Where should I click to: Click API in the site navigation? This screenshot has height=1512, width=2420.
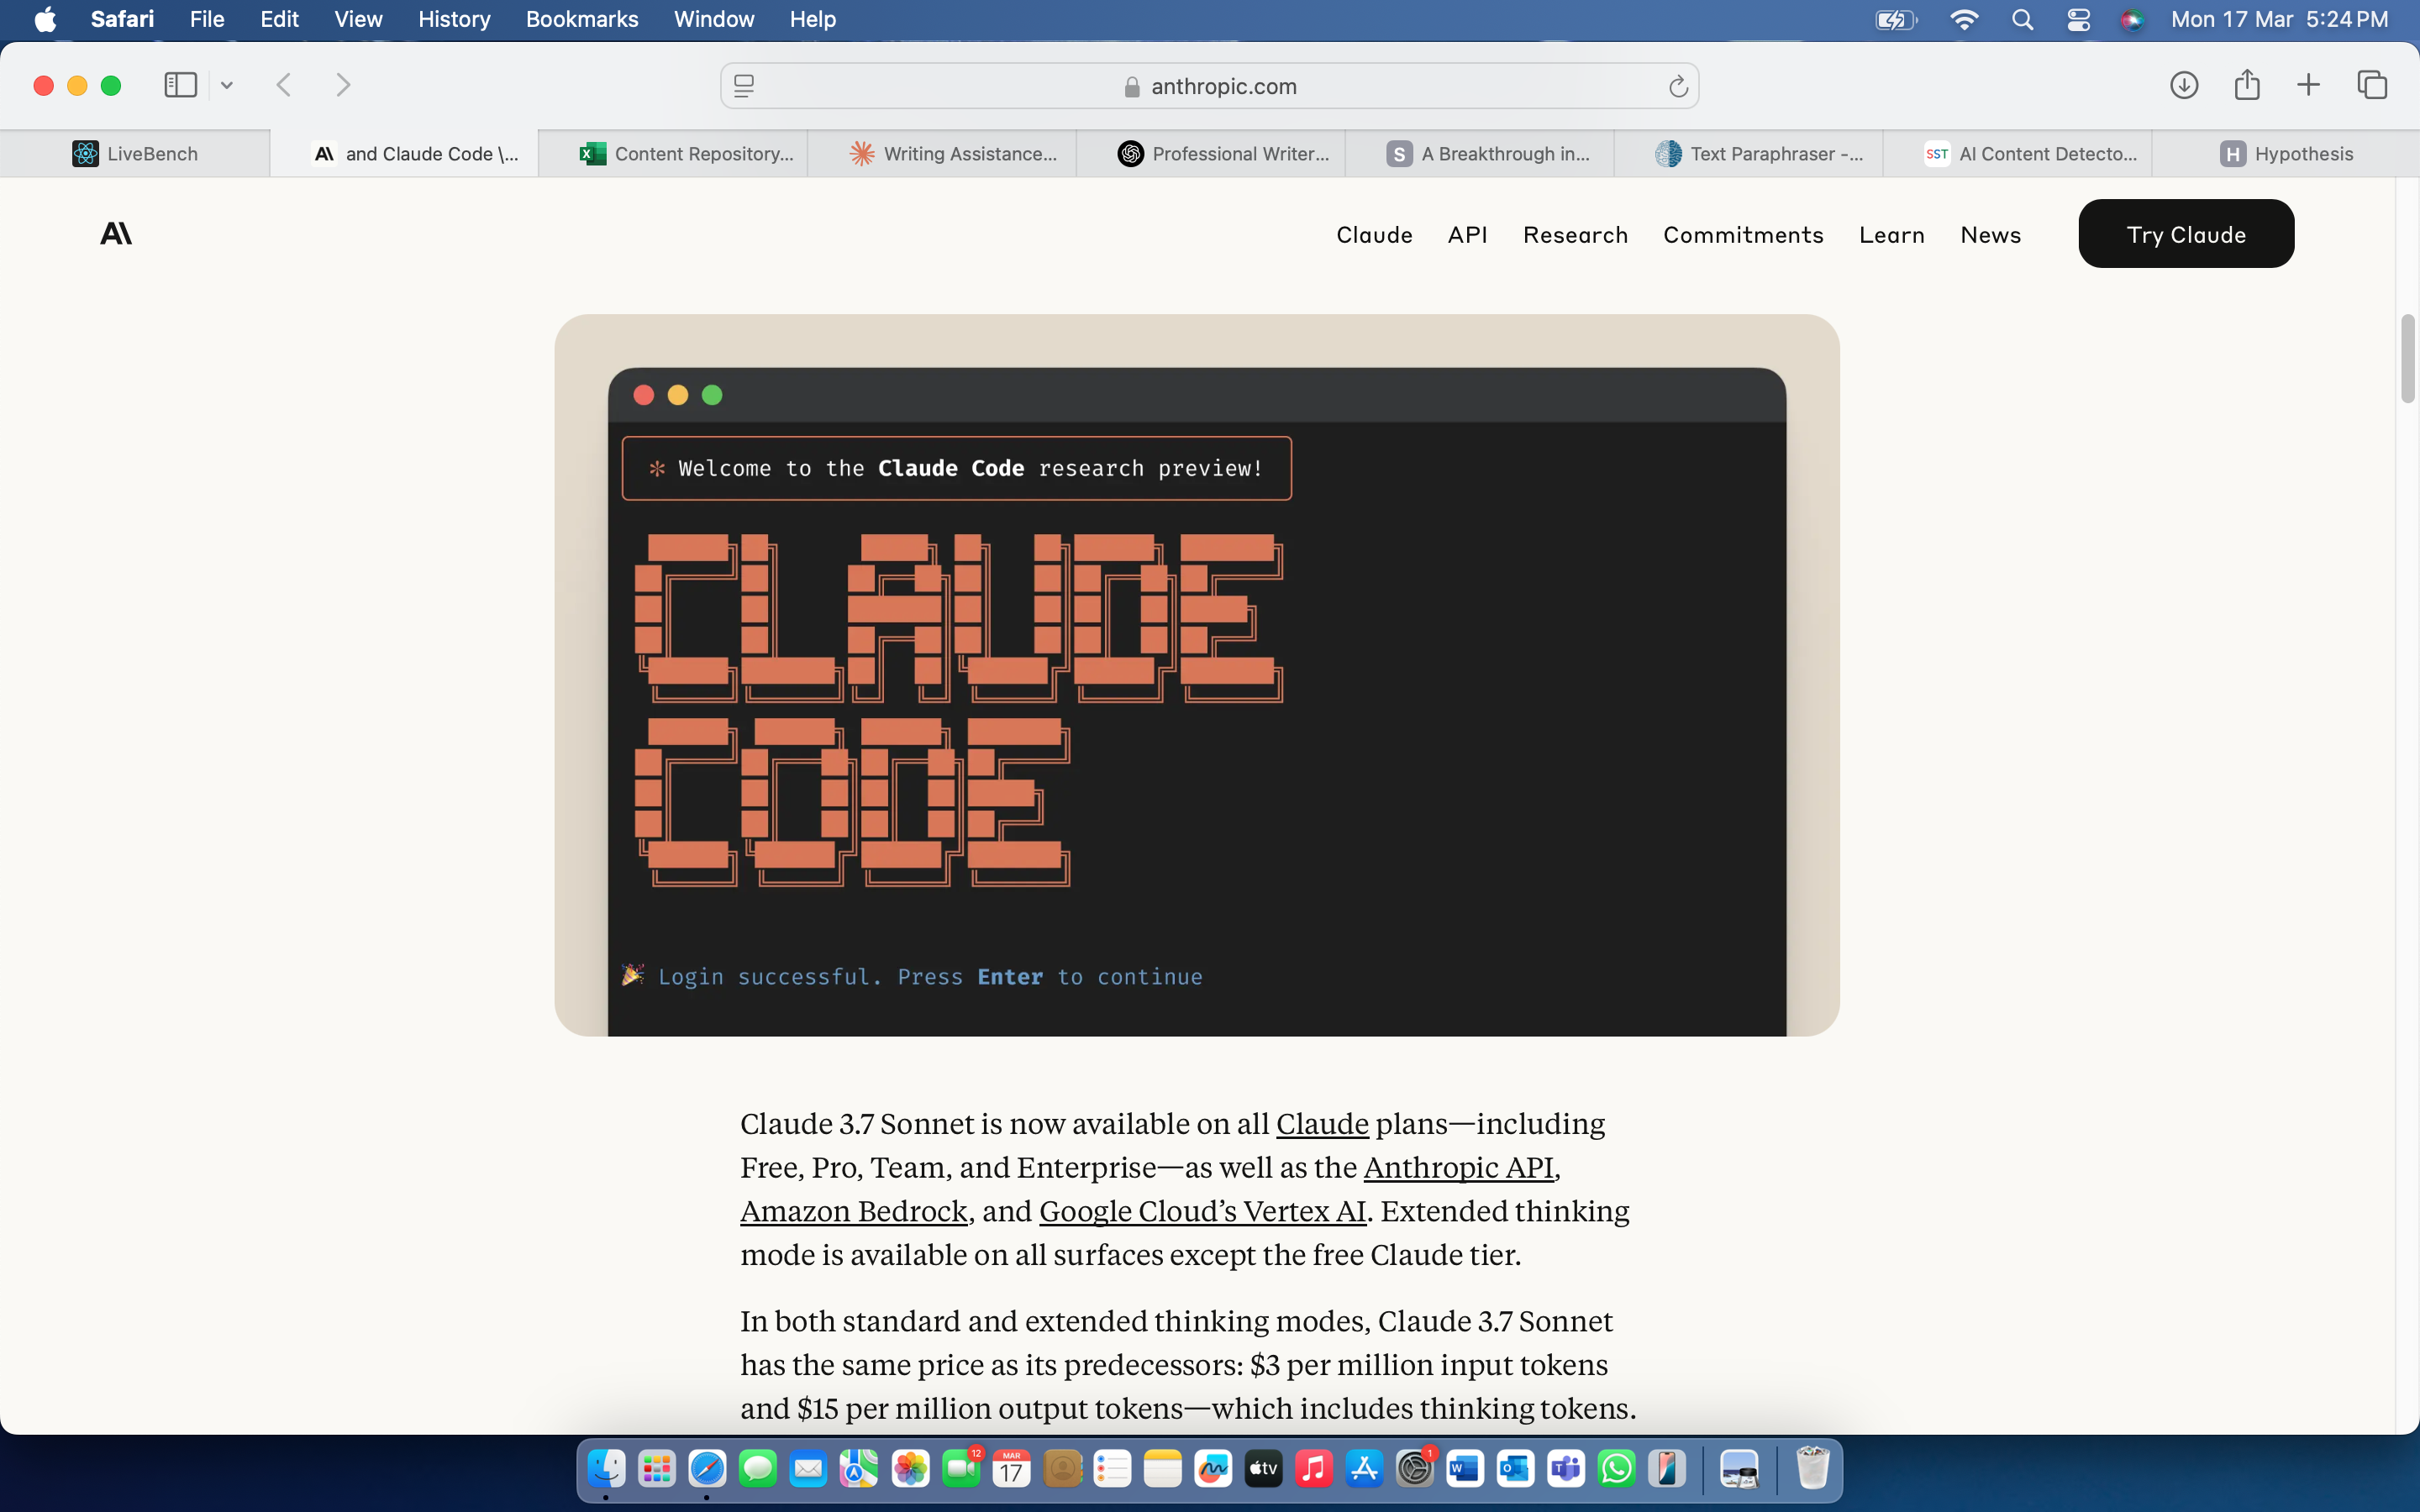point(1467,235)
